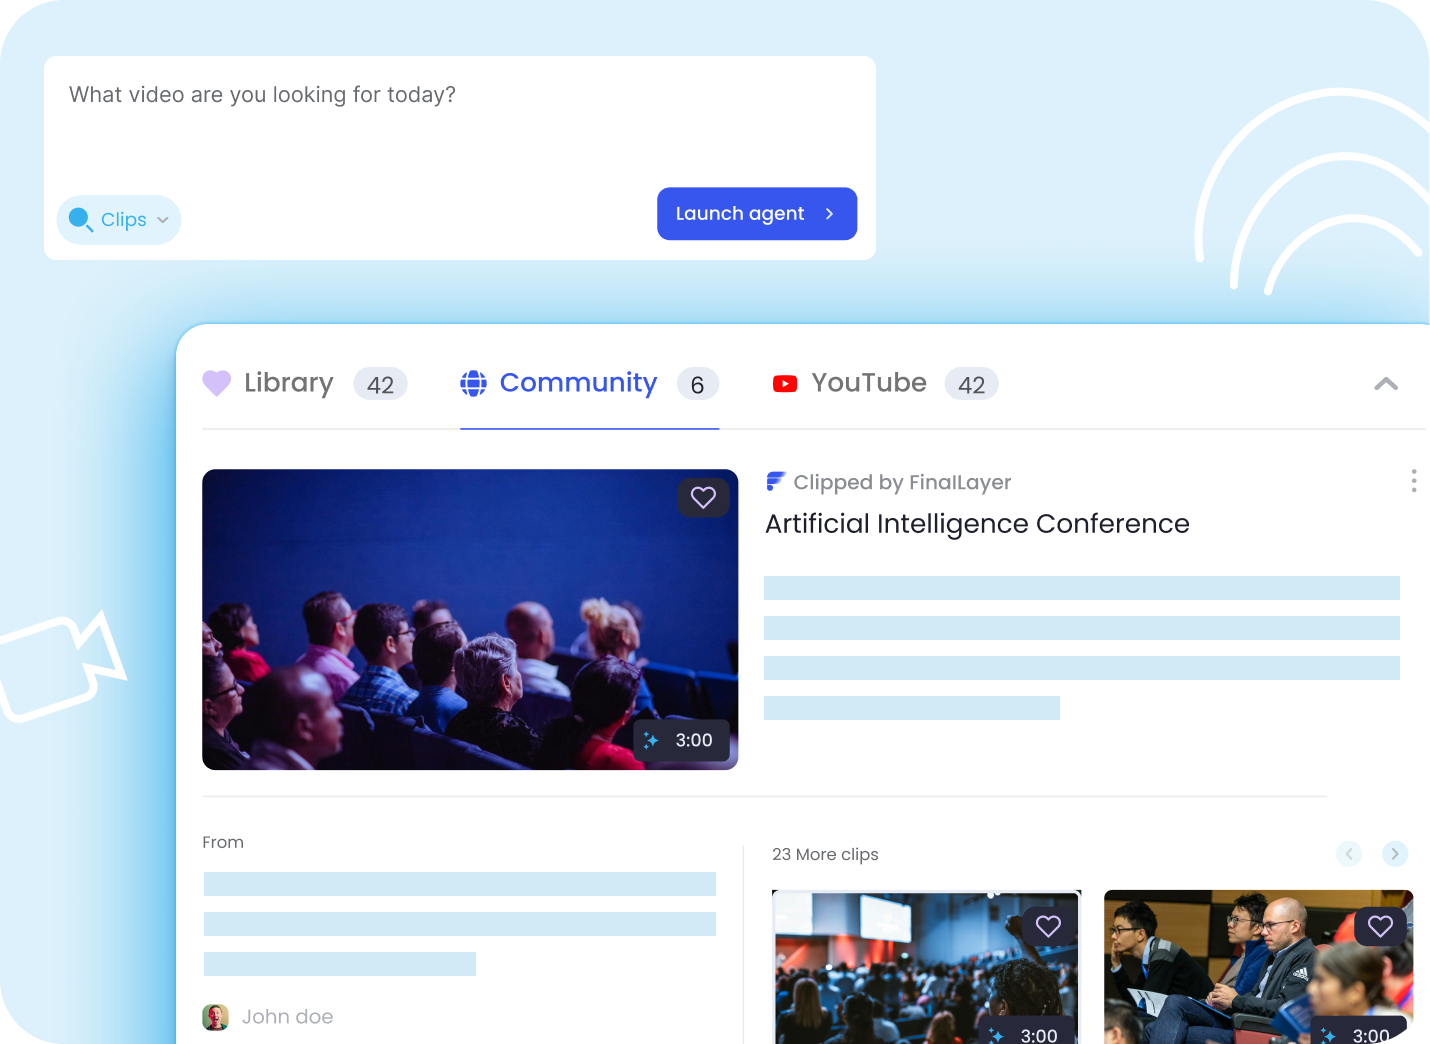Click the magnifying glass icon in the Clips selector
Screen dimensions: 1430x1044
pyautogui.click(x=81, y=219)
